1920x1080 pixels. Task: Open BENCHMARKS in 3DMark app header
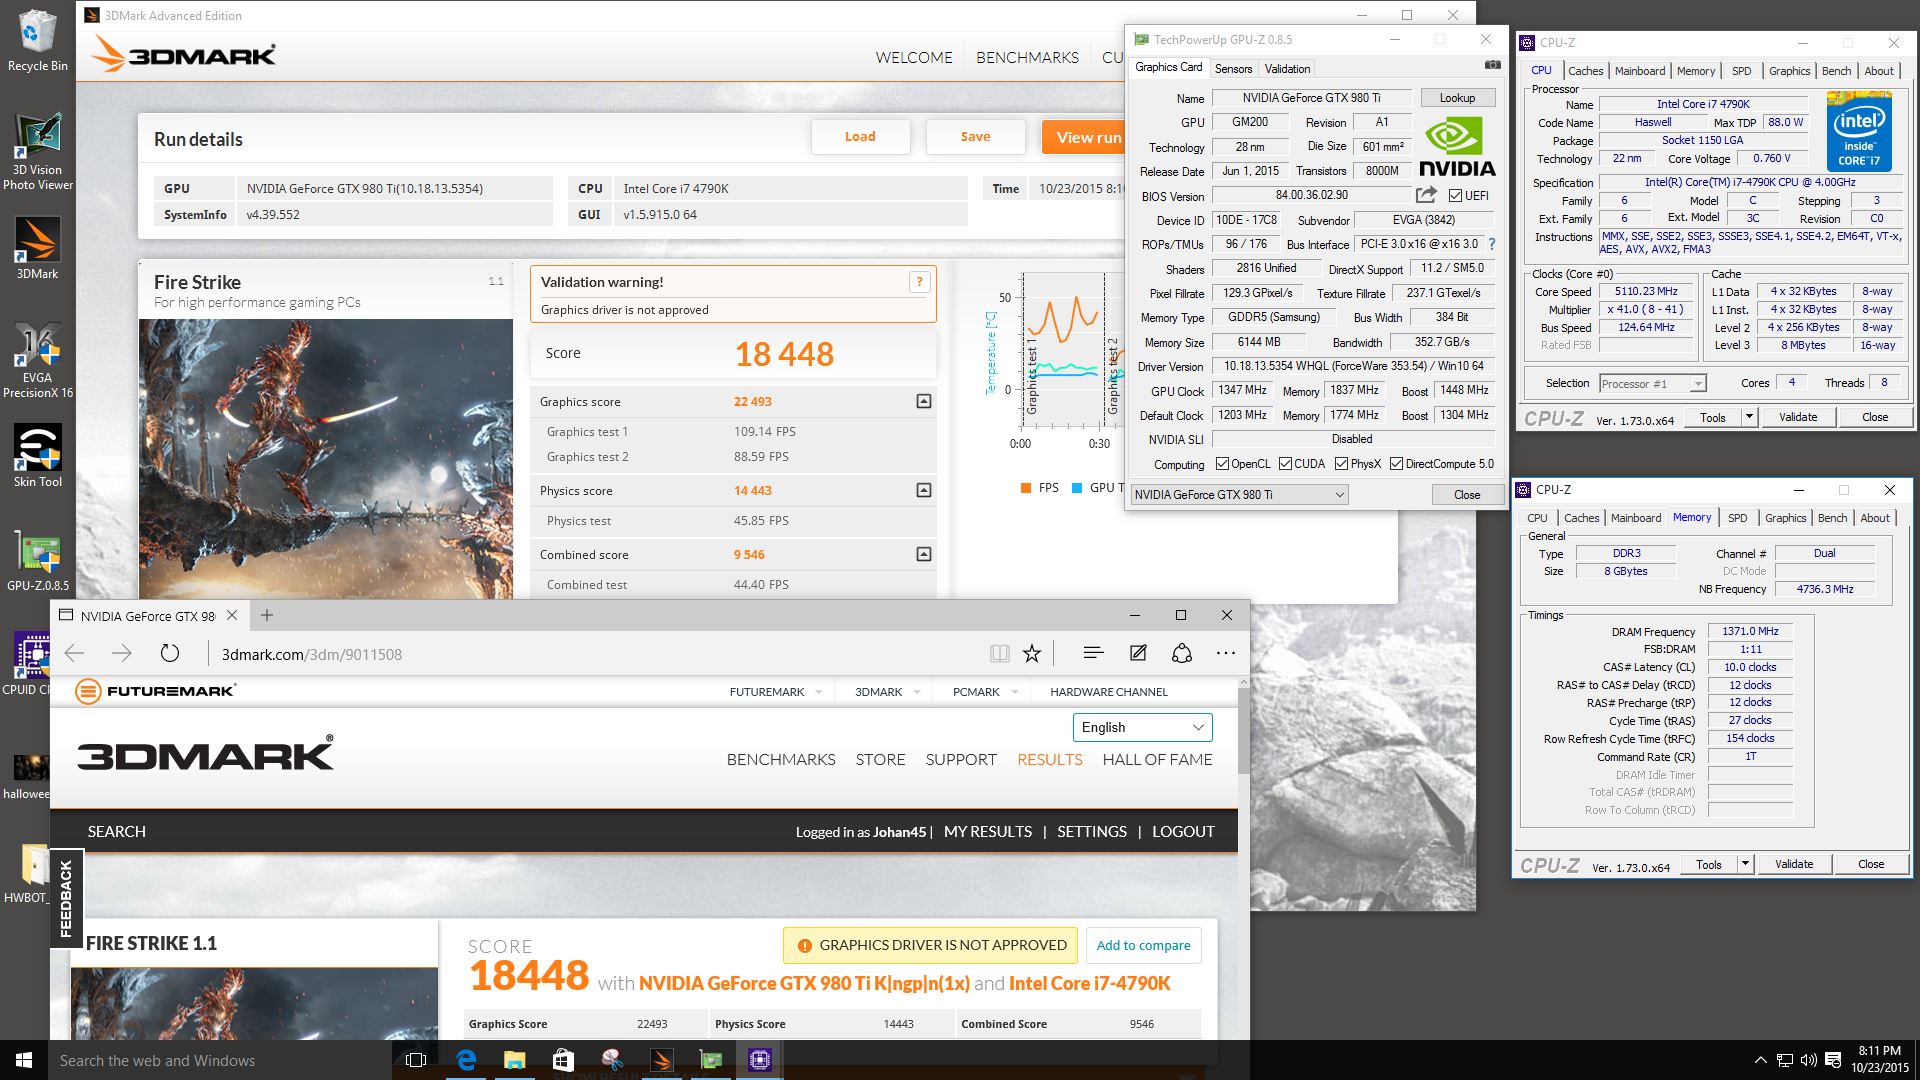[x=1027, y=57]
